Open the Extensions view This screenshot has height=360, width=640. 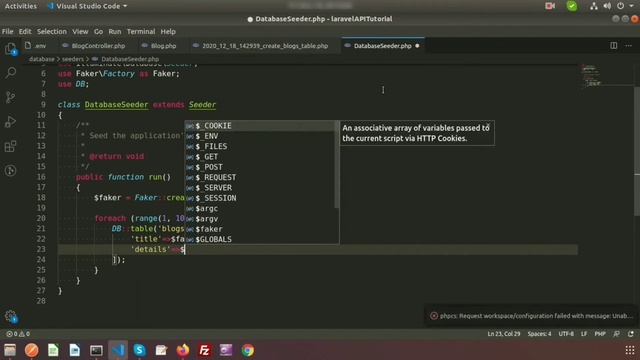click(x=11, y=146)
